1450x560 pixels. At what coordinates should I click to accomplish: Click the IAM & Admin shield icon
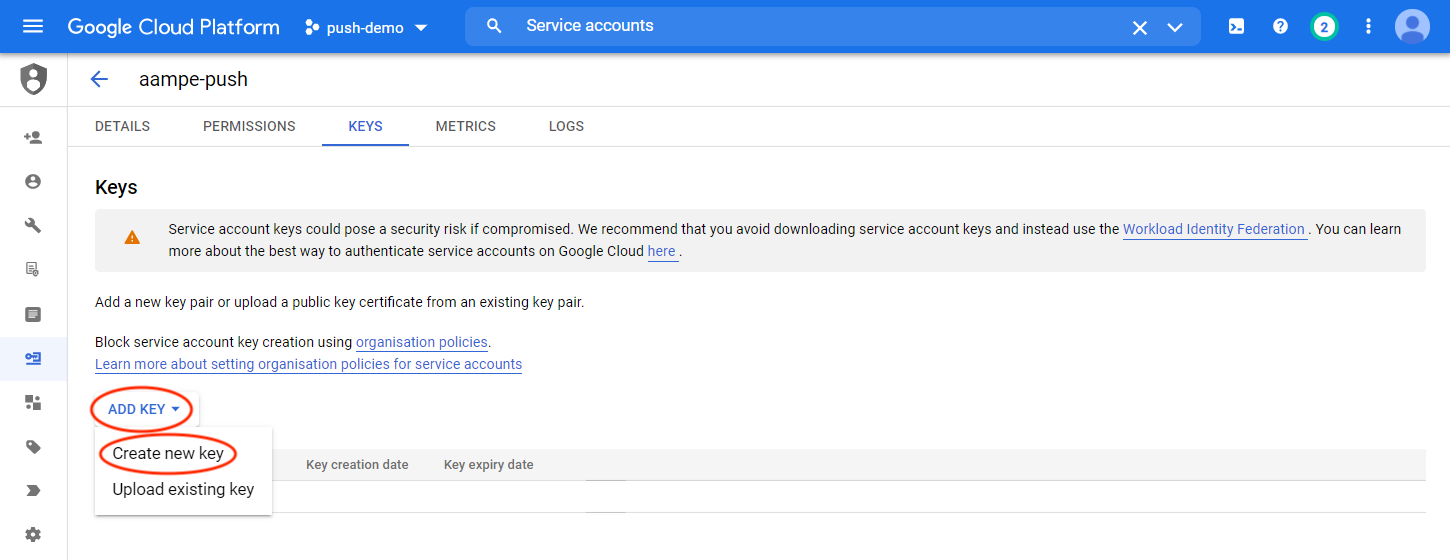click(x=34, y=79)
